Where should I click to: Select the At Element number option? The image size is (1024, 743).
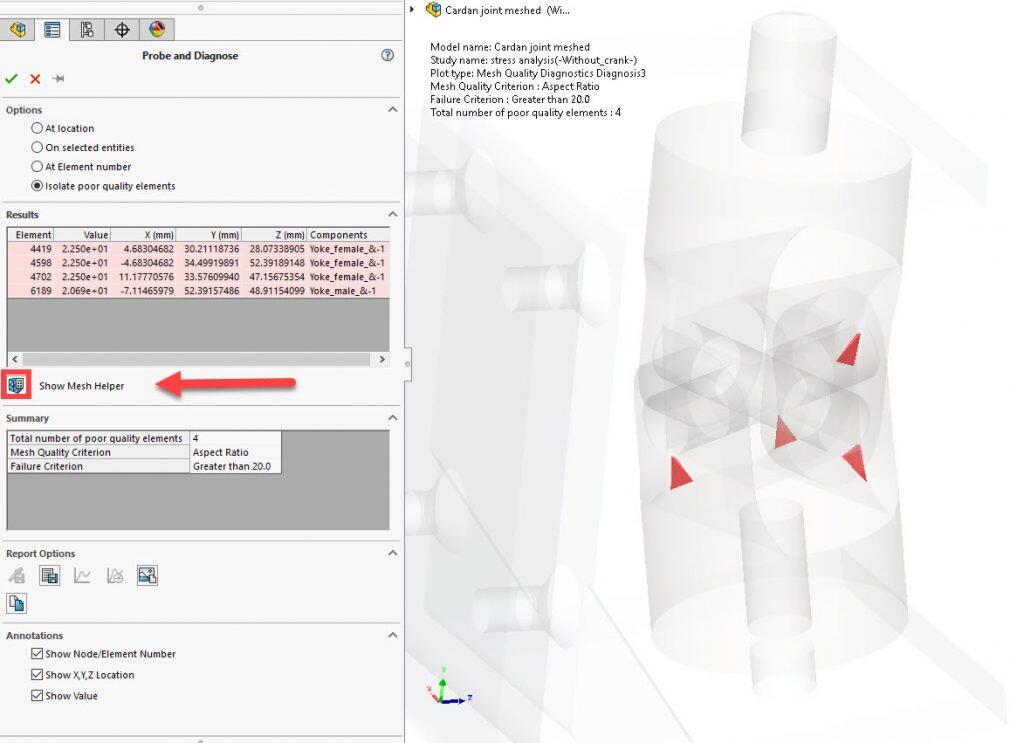38,167
